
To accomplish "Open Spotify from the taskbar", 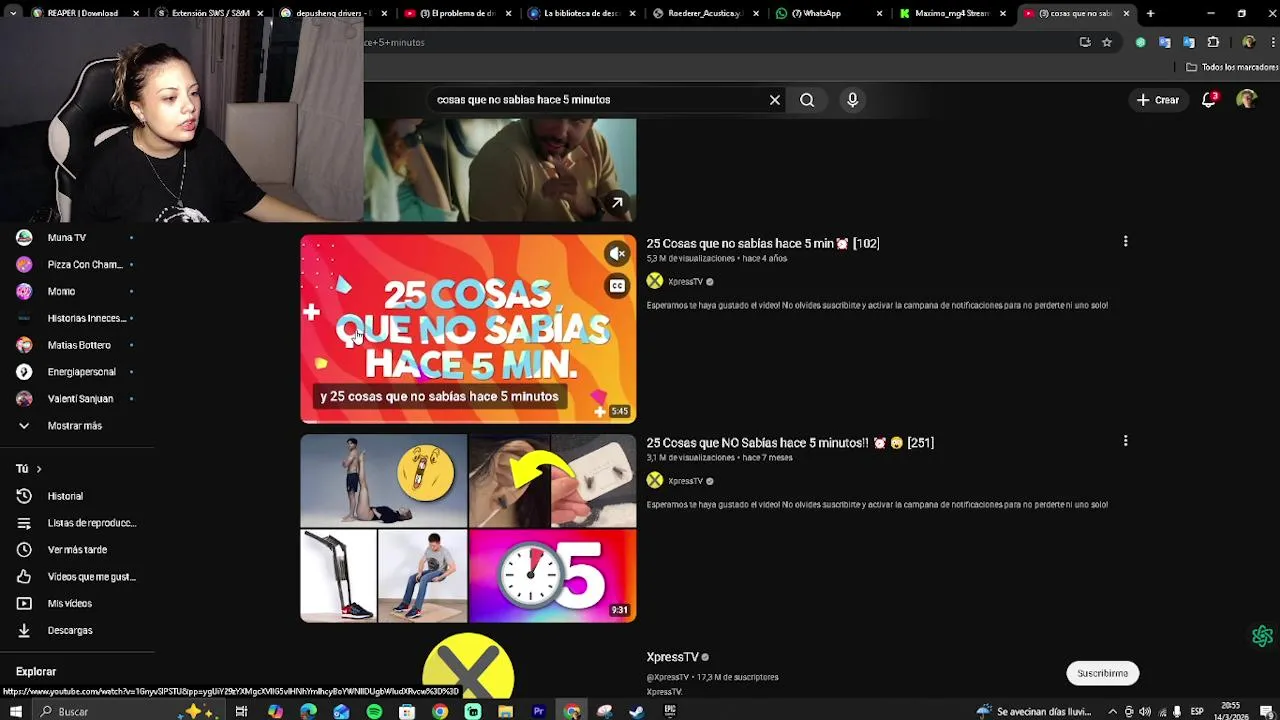I will click(x=374, y=711).
